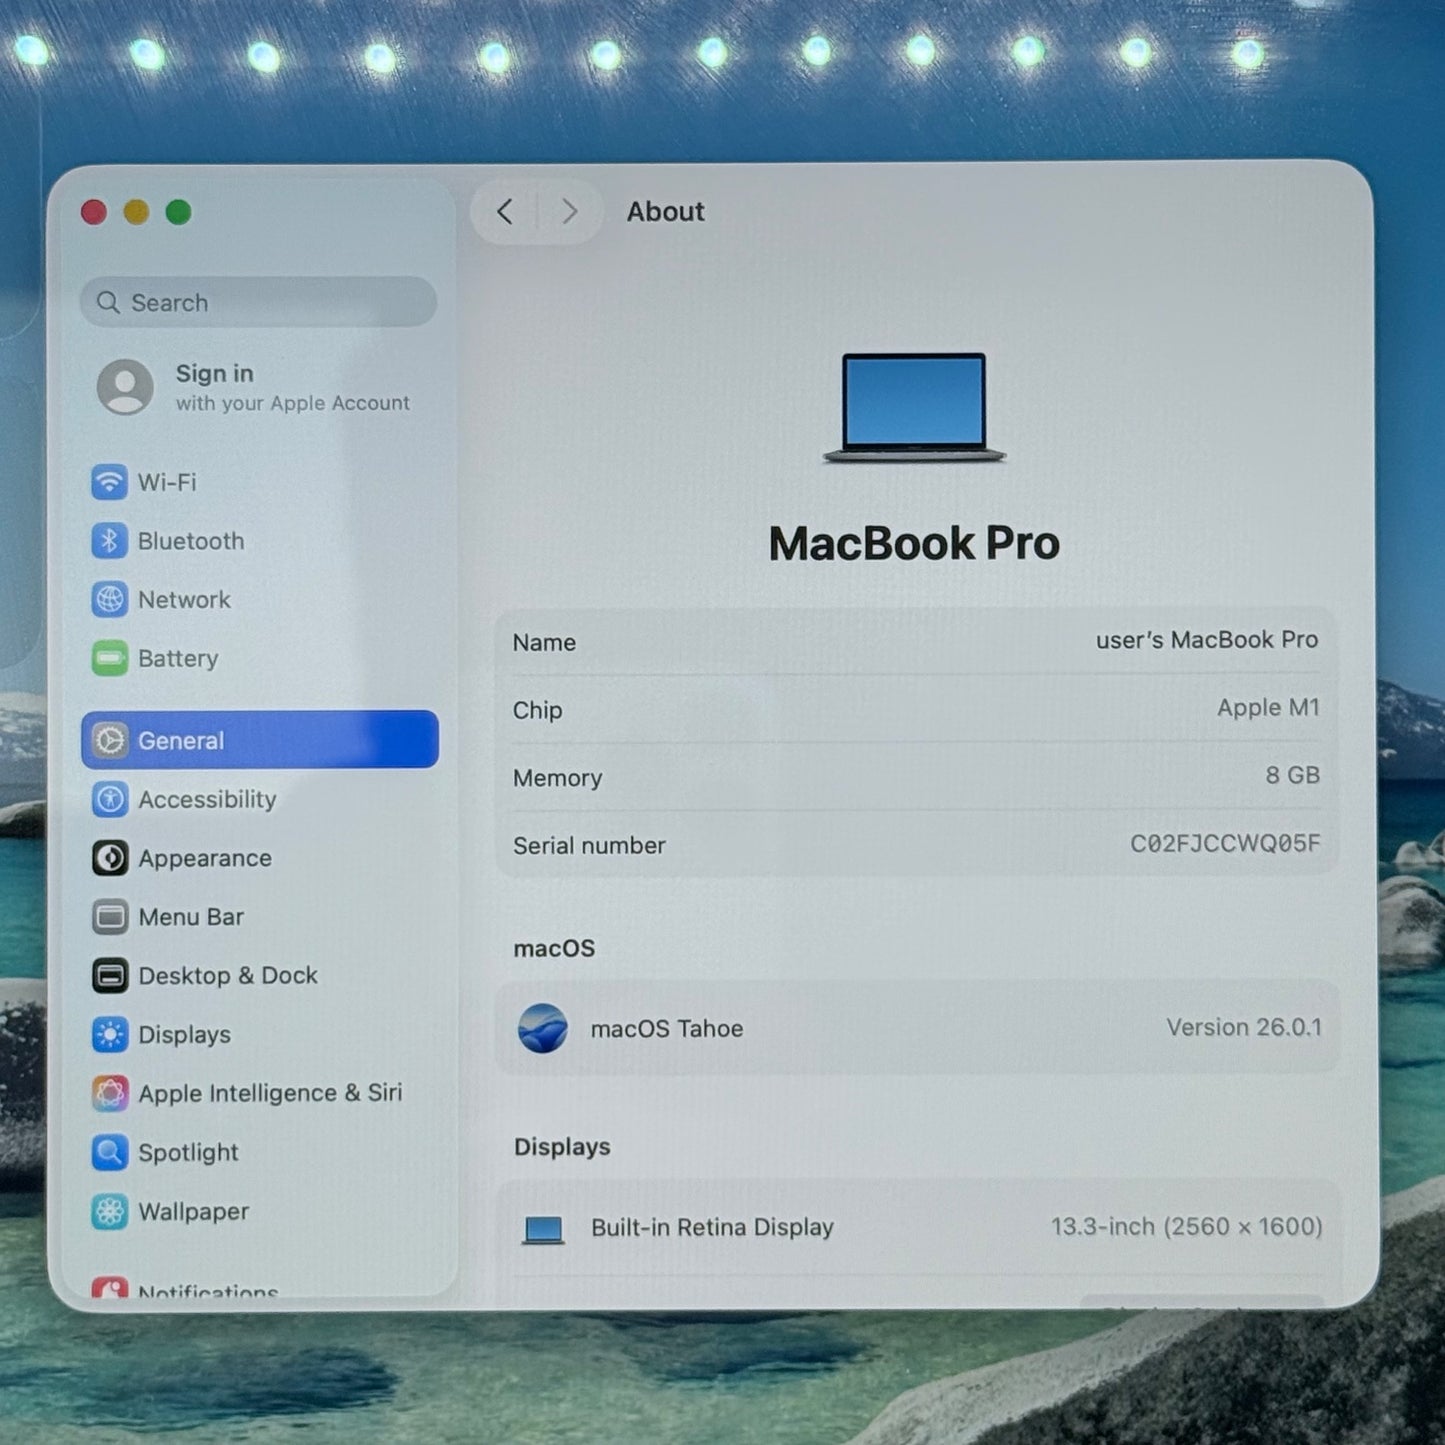This screenshot has height=1445, width=1445.
Task: Go to Displays settings pane
Action: point(185,1035)
